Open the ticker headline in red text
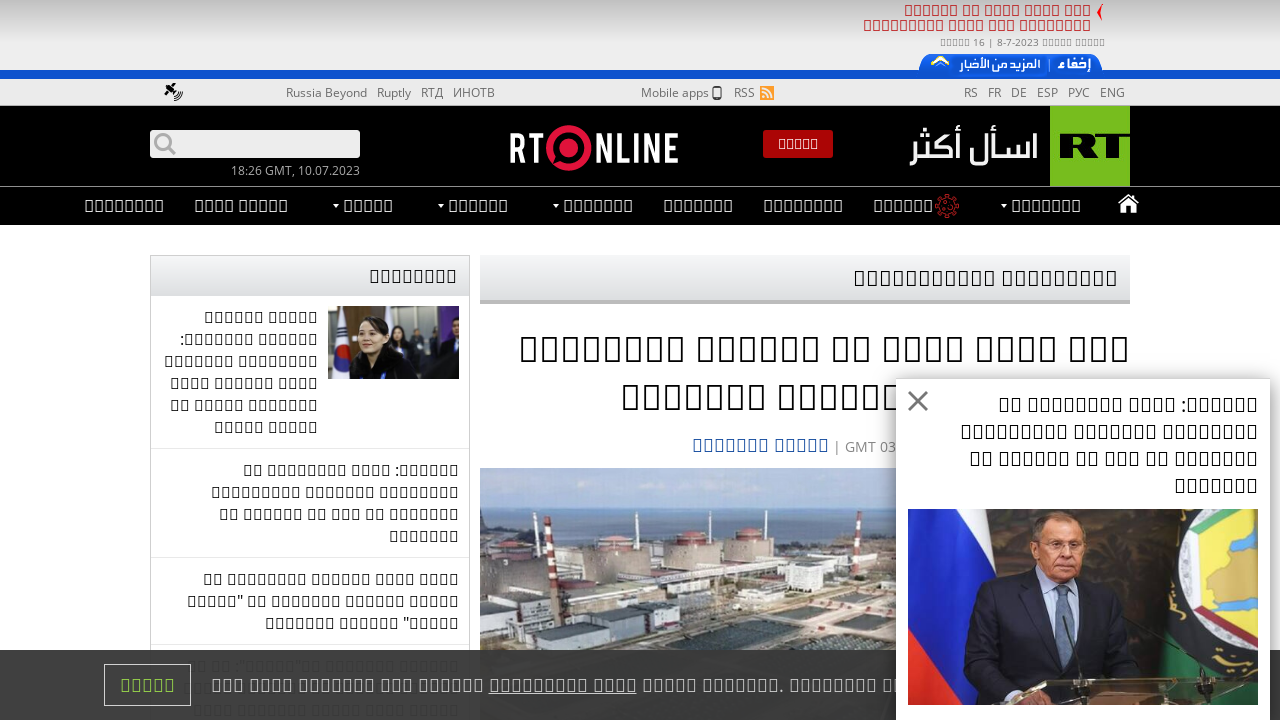Viewport: 1280px width, 720px height. pyautogui.click(x=977, y=17)
